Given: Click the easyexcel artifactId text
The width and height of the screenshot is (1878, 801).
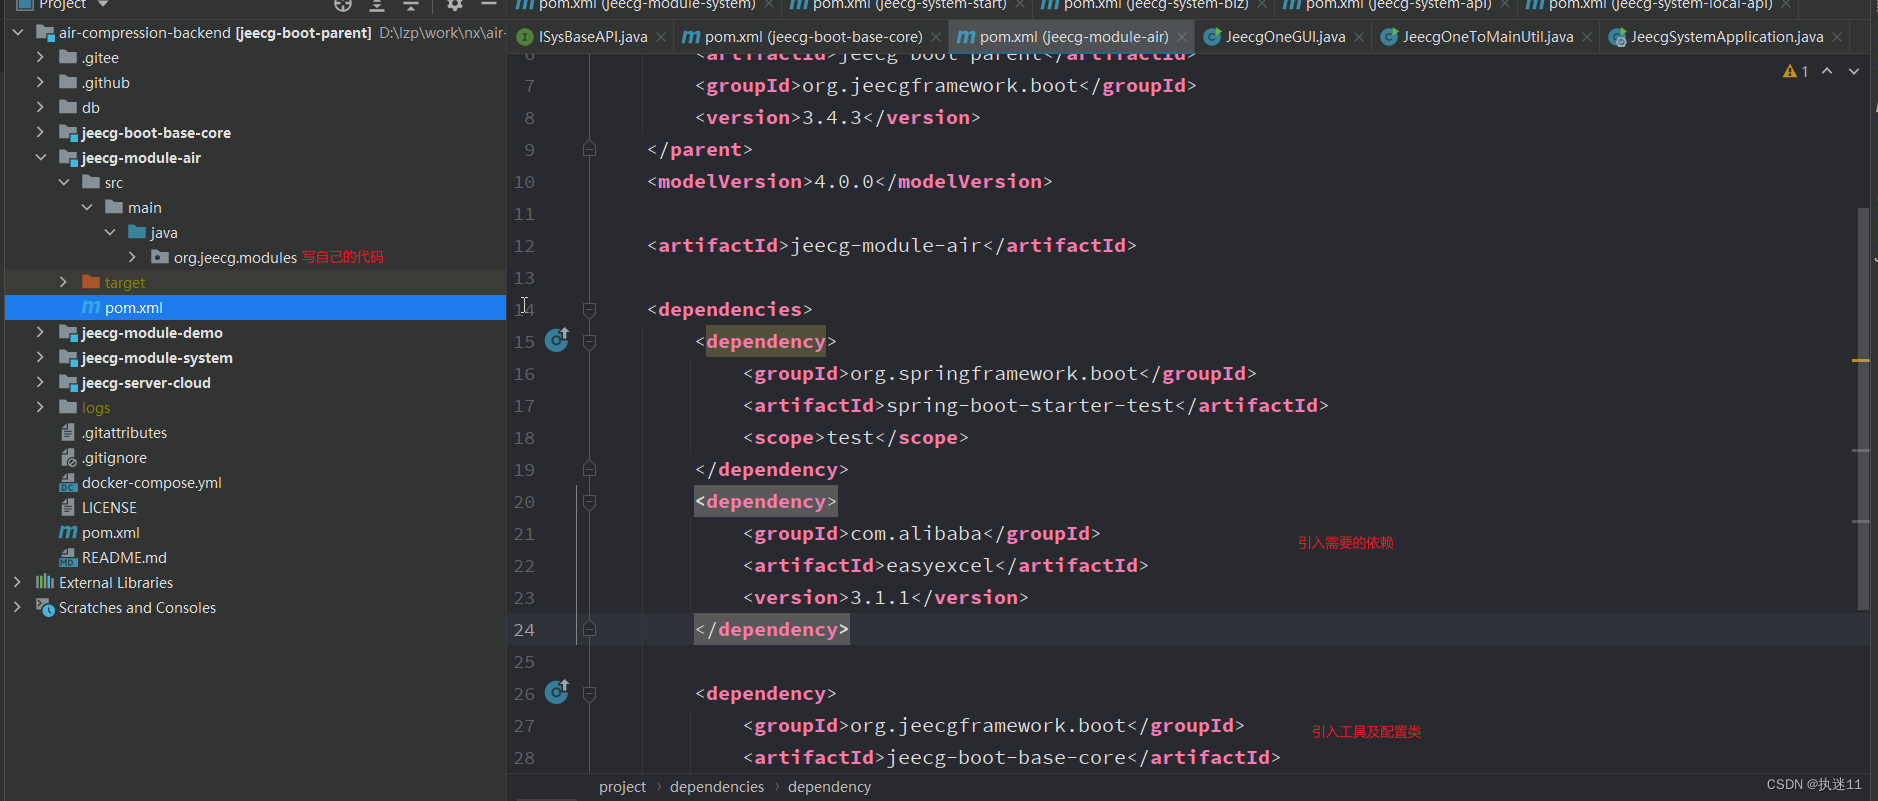Looking at the screenshot, I should 940,566.
